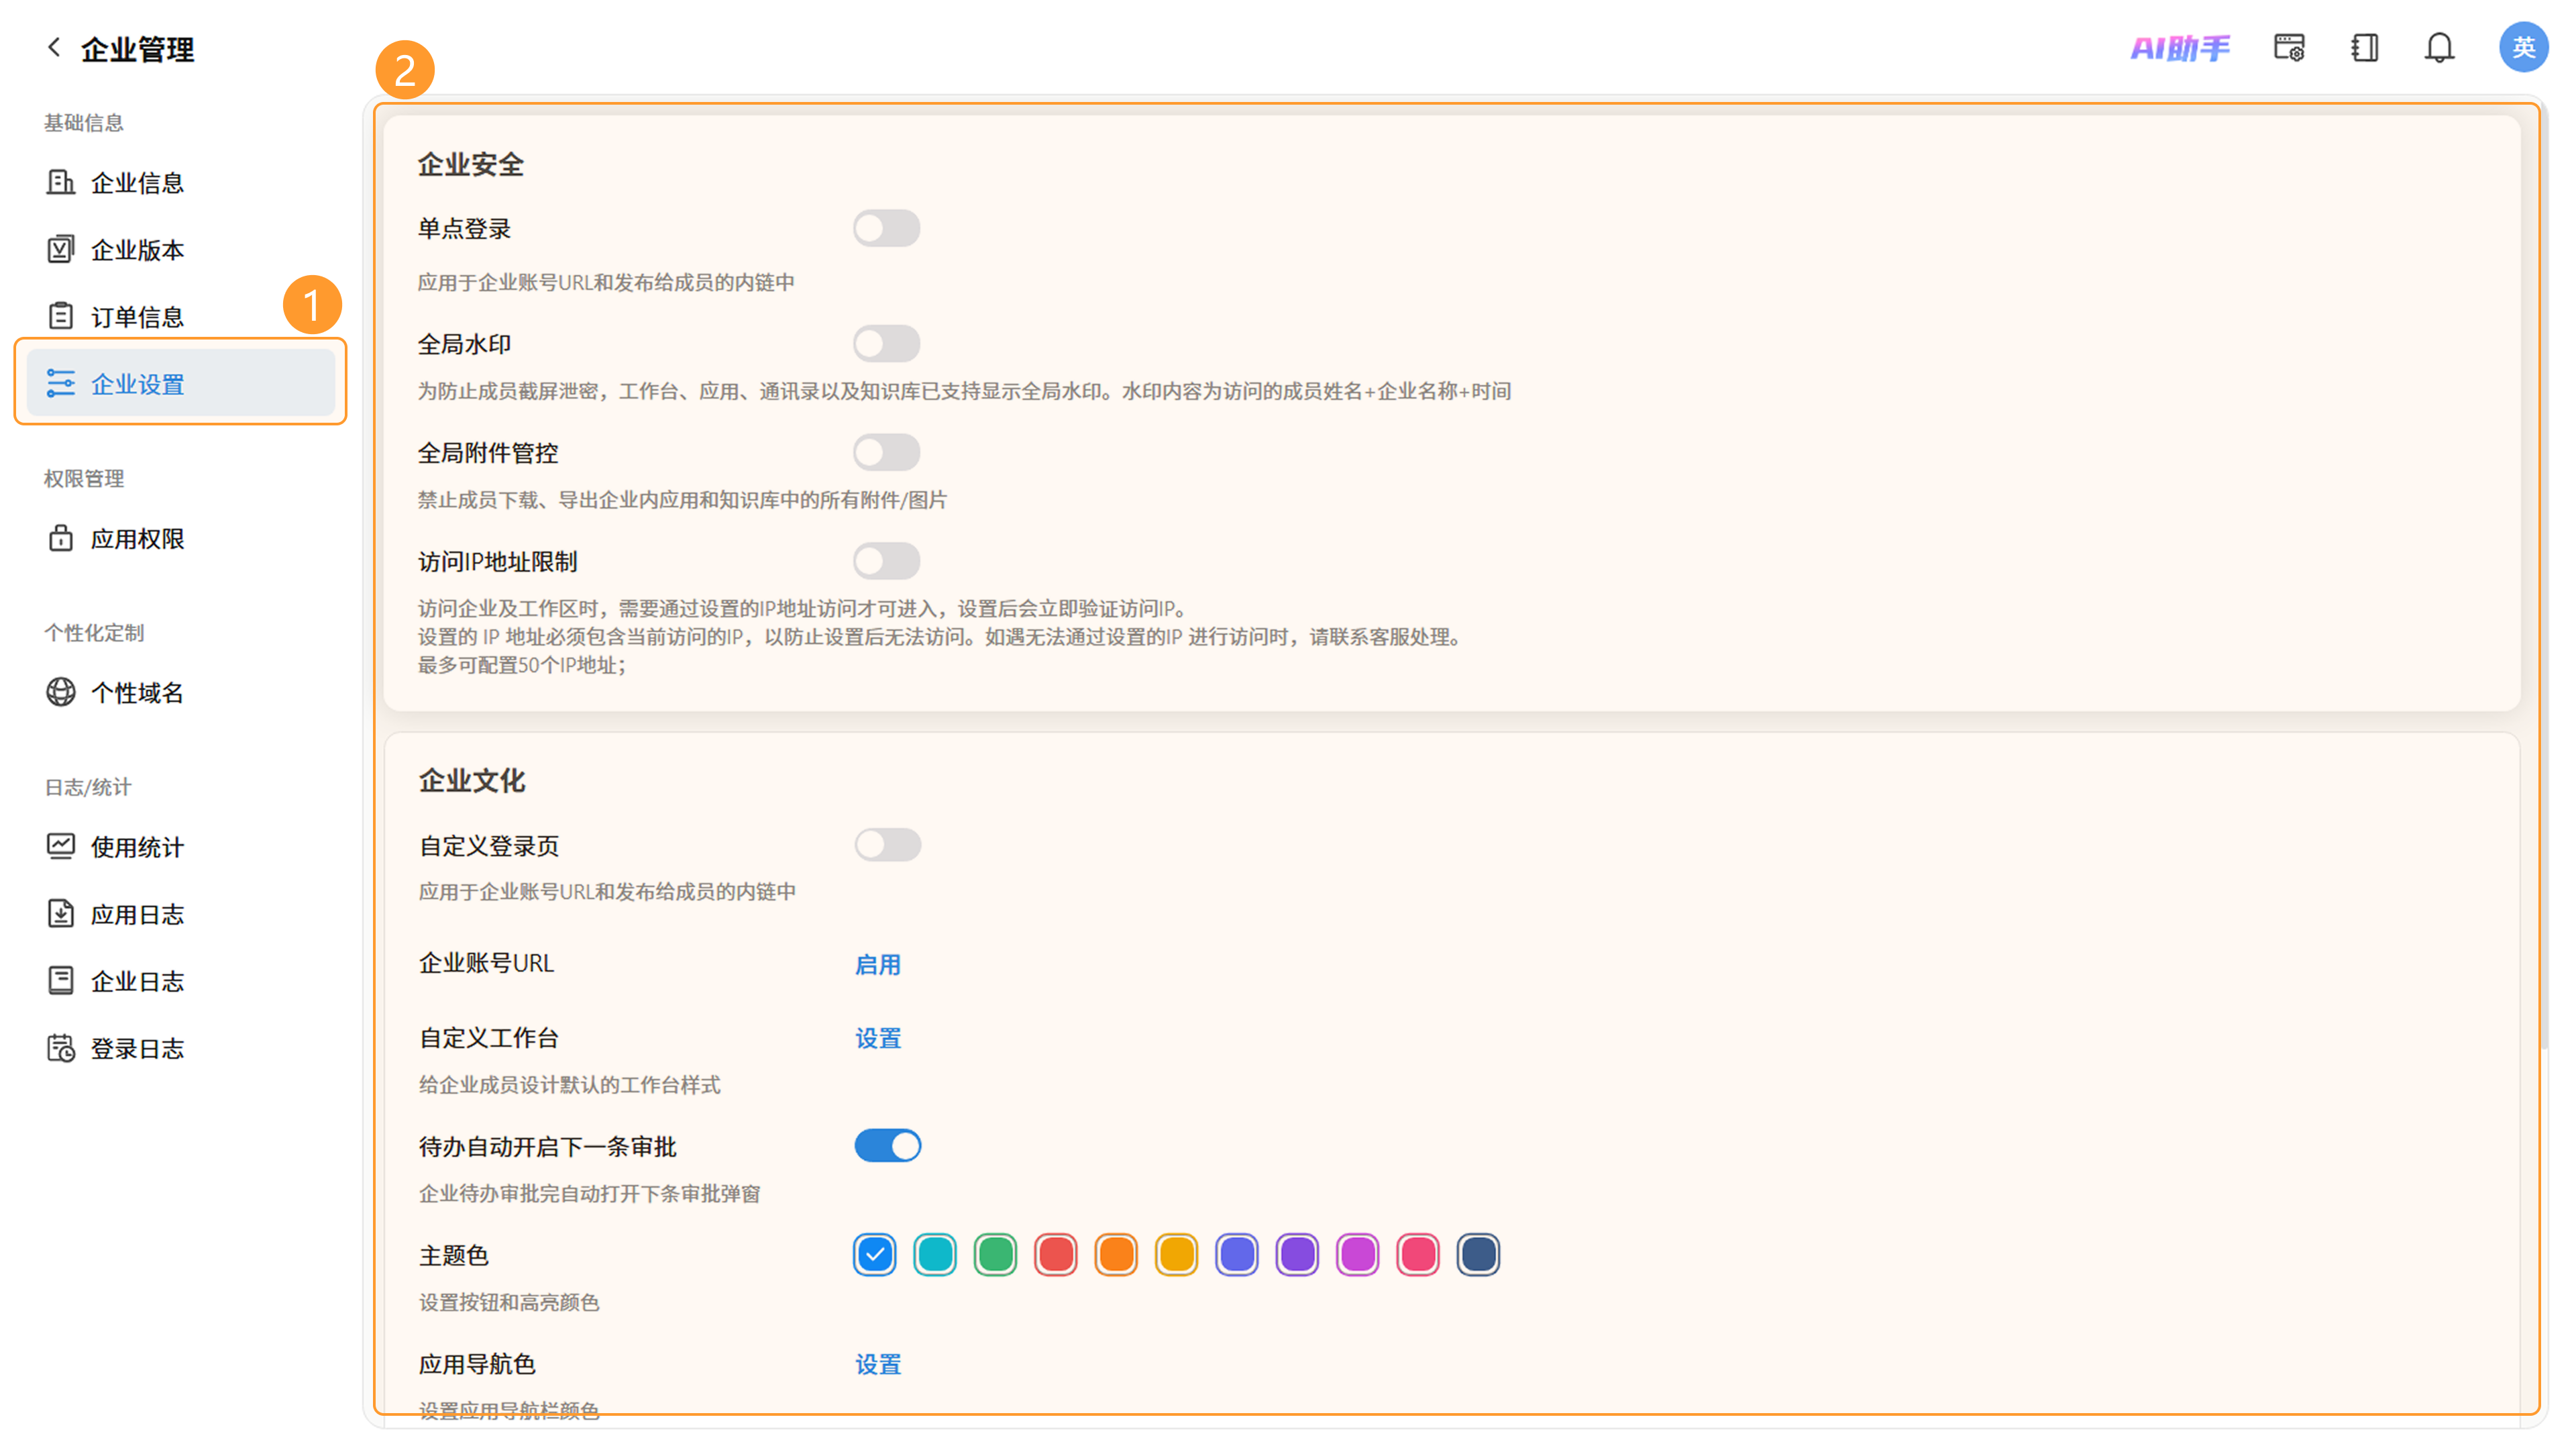Click the notification bell icon
This screenshot has width=2576, height=1448.
pos(2439,47)
